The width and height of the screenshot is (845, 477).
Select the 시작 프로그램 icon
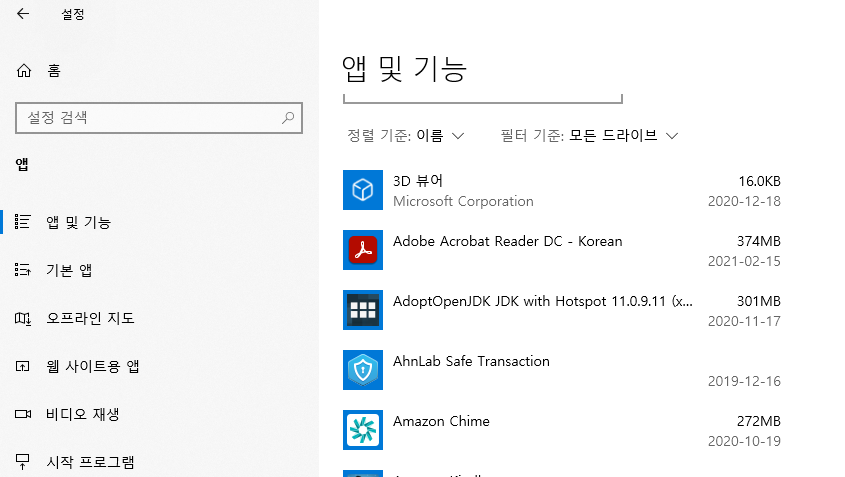click(23, 461)
